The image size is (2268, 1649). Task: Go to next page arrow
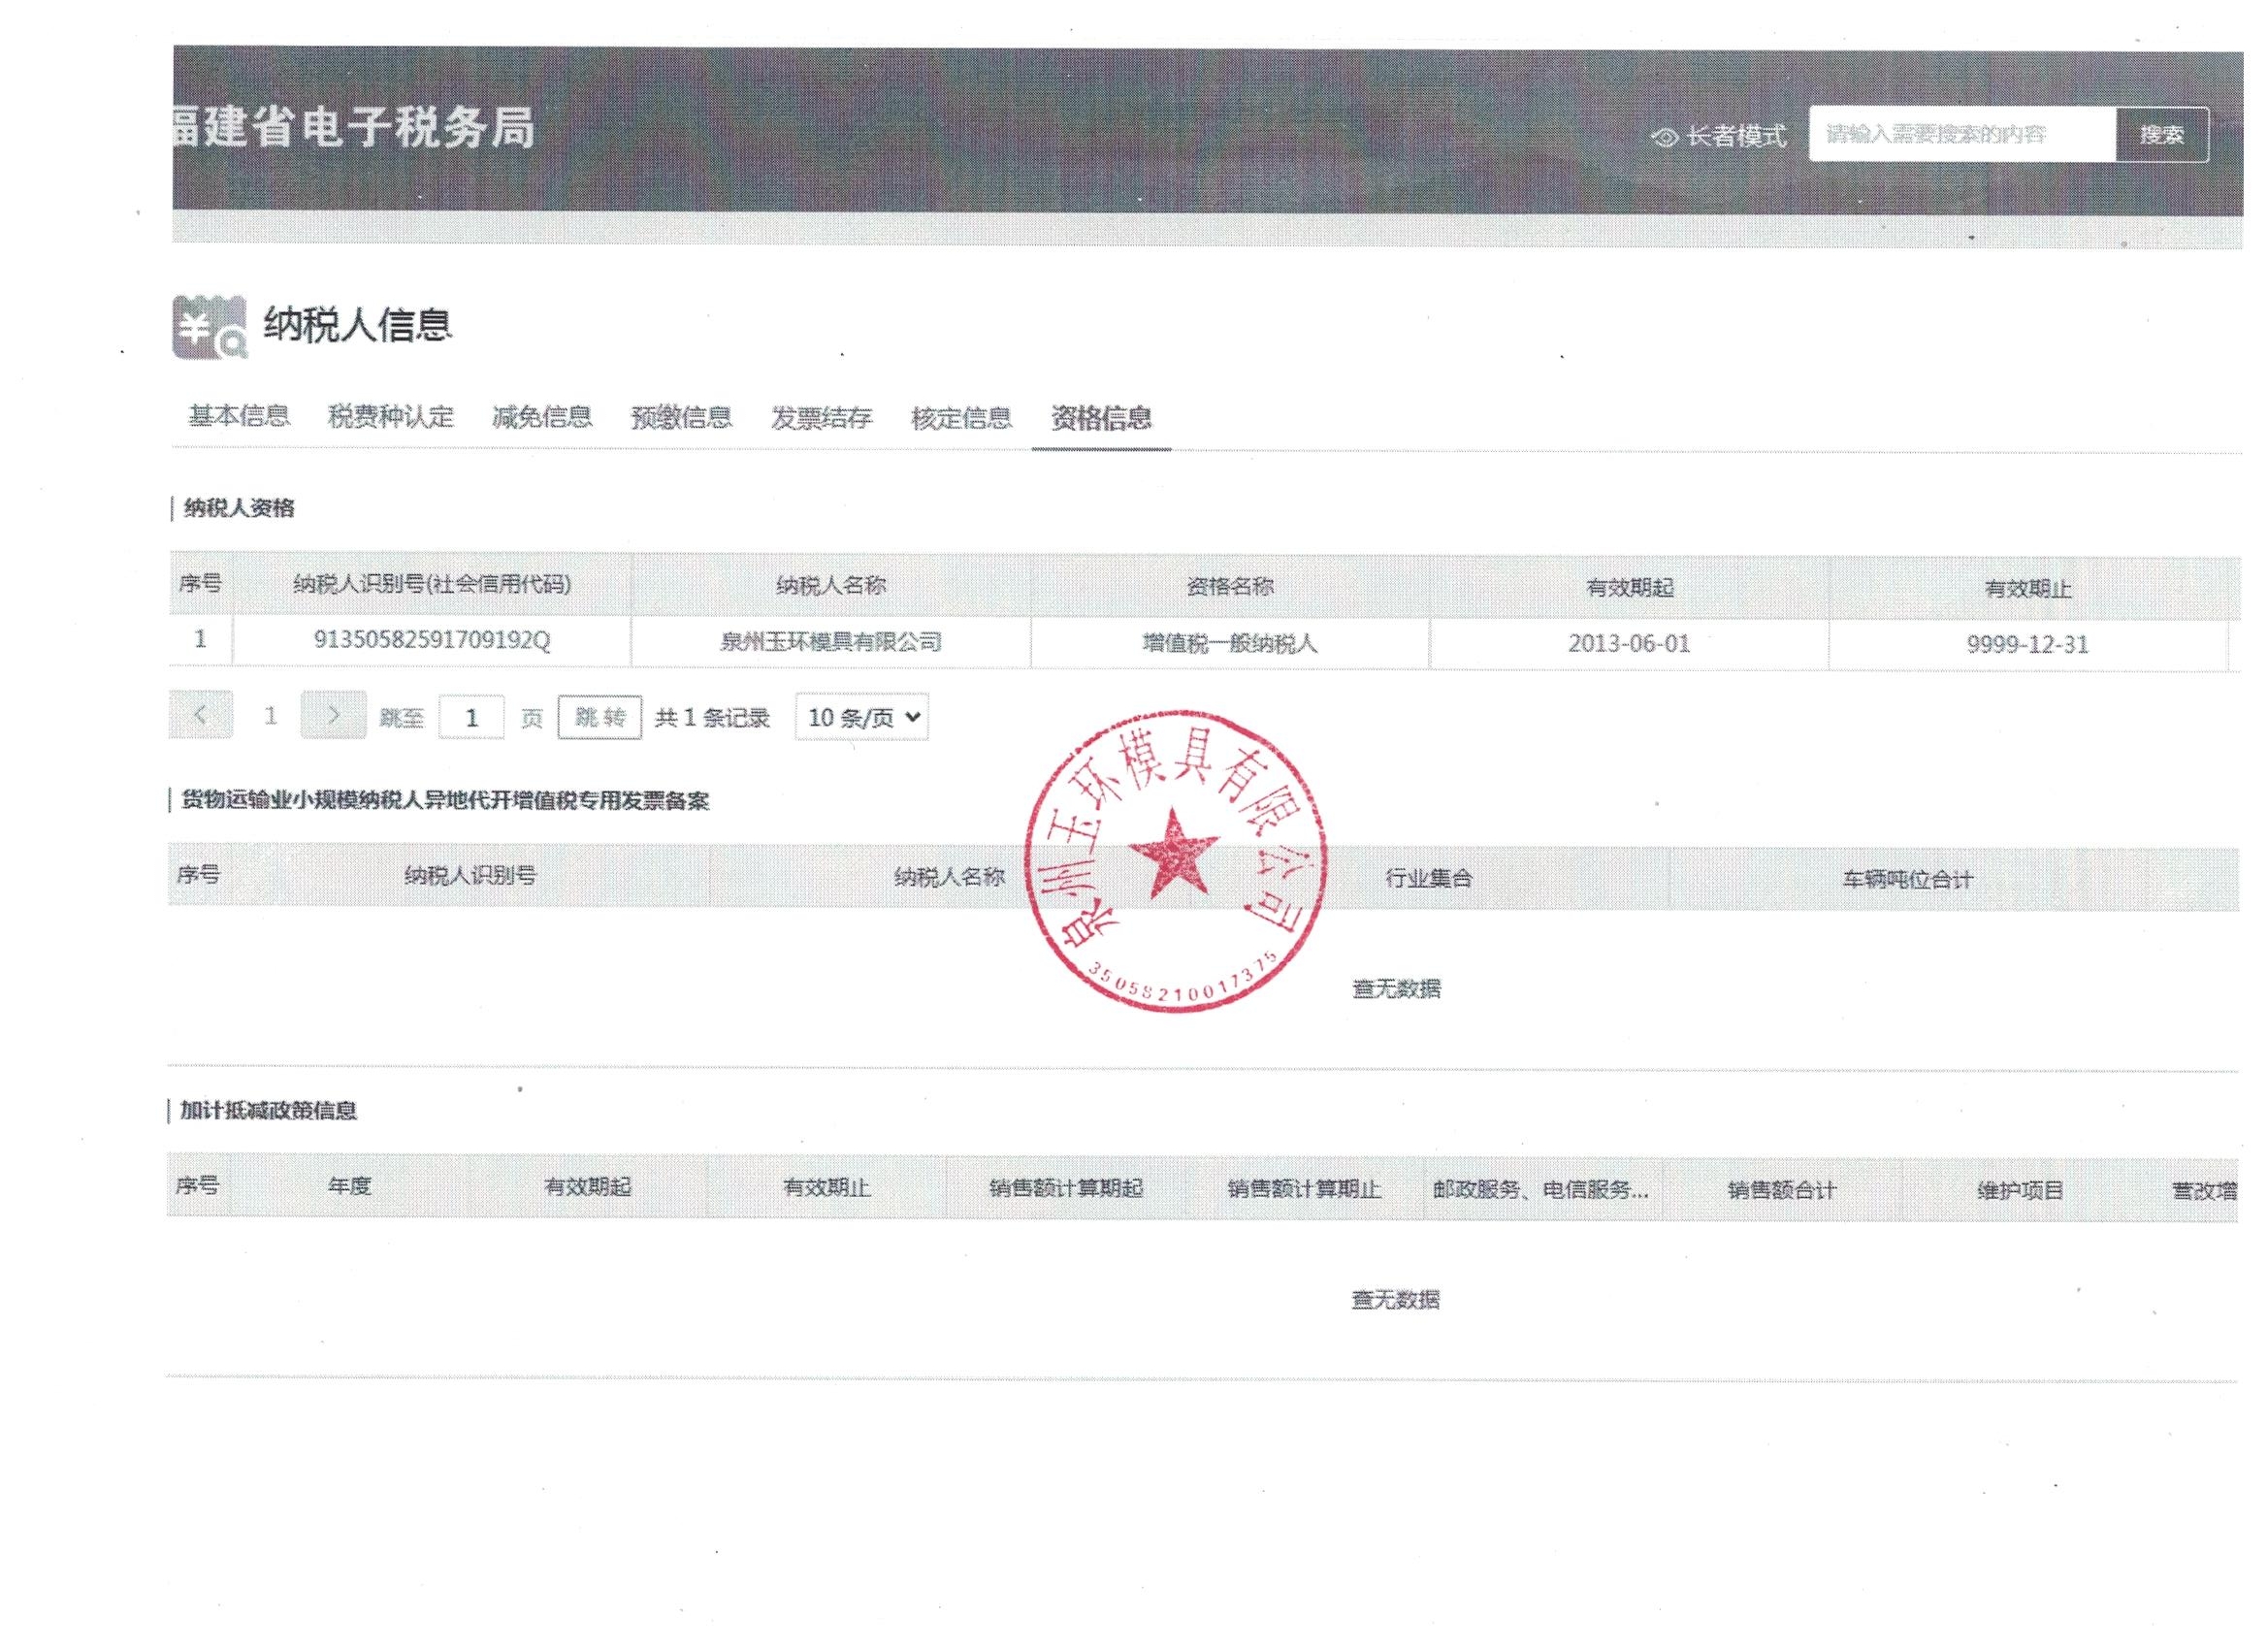(333, 715)
